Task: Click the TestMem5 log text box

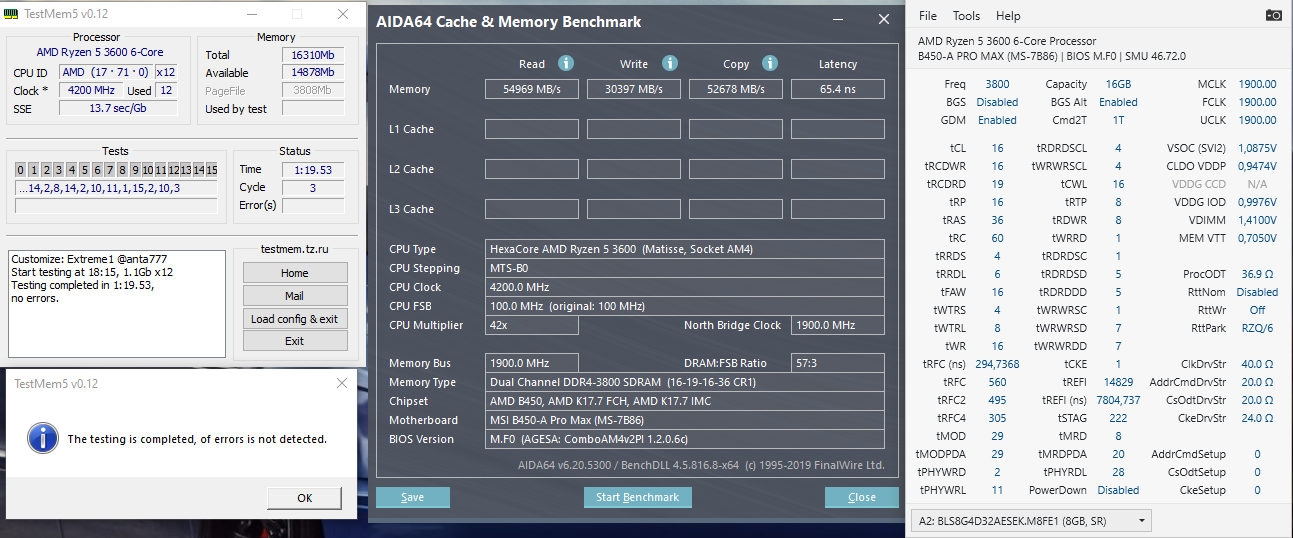Action: (116, 304)
